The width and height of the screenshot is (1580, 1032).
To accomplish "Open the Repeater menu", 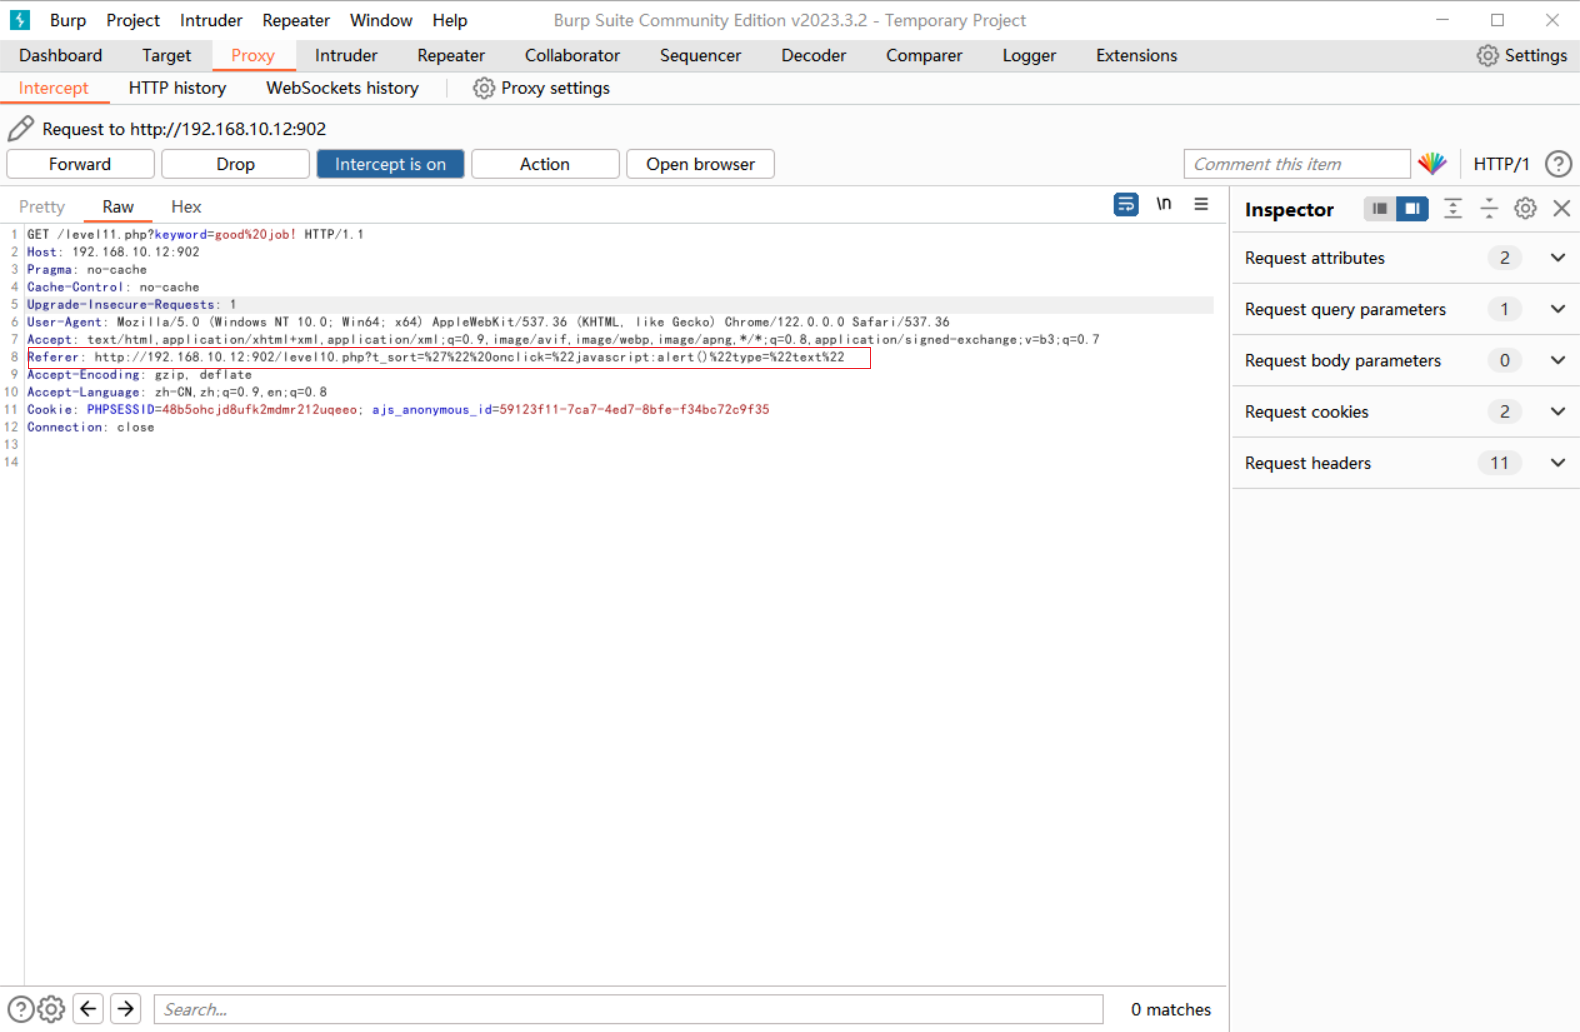I will (x=296, y=20).
